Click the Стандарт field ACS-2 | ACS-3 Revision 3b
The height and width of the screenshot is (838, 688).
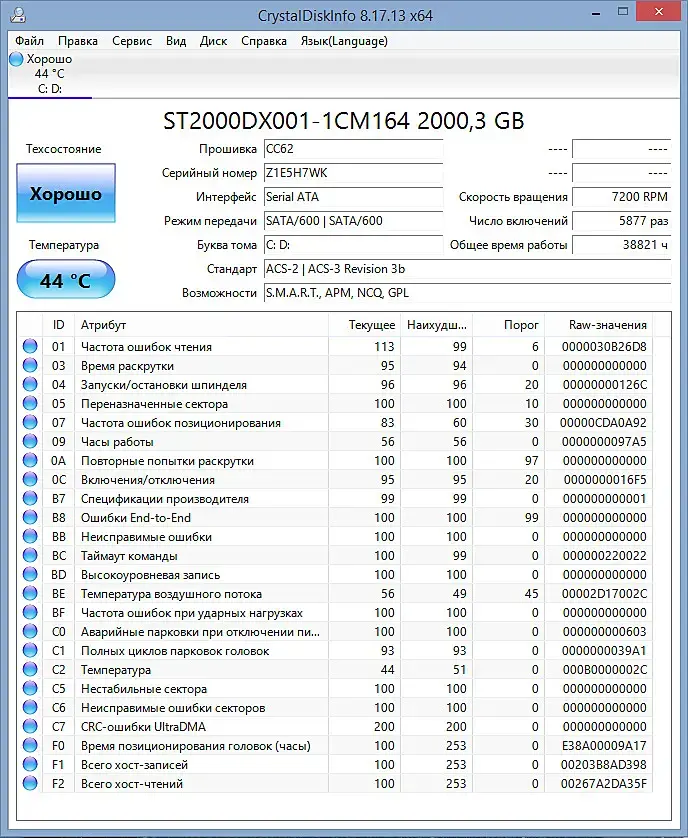(x=467, y=269)
